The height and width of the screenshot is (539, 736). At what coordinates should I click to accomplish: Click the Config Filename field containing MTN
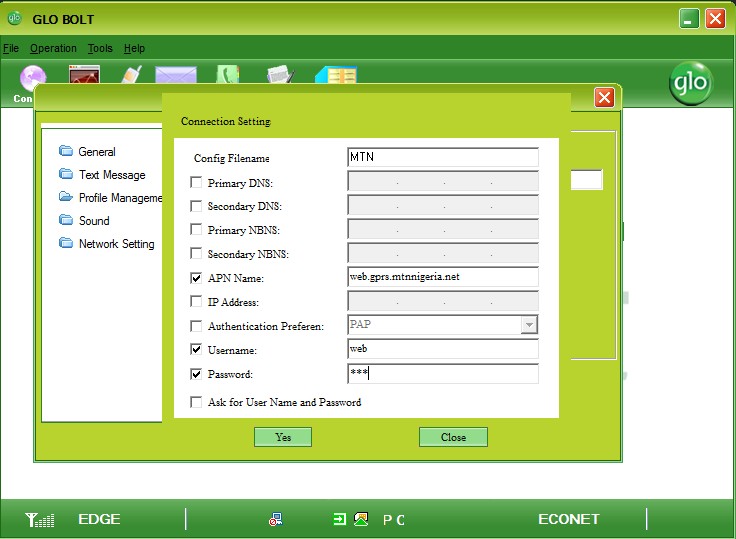pos(443,157)
